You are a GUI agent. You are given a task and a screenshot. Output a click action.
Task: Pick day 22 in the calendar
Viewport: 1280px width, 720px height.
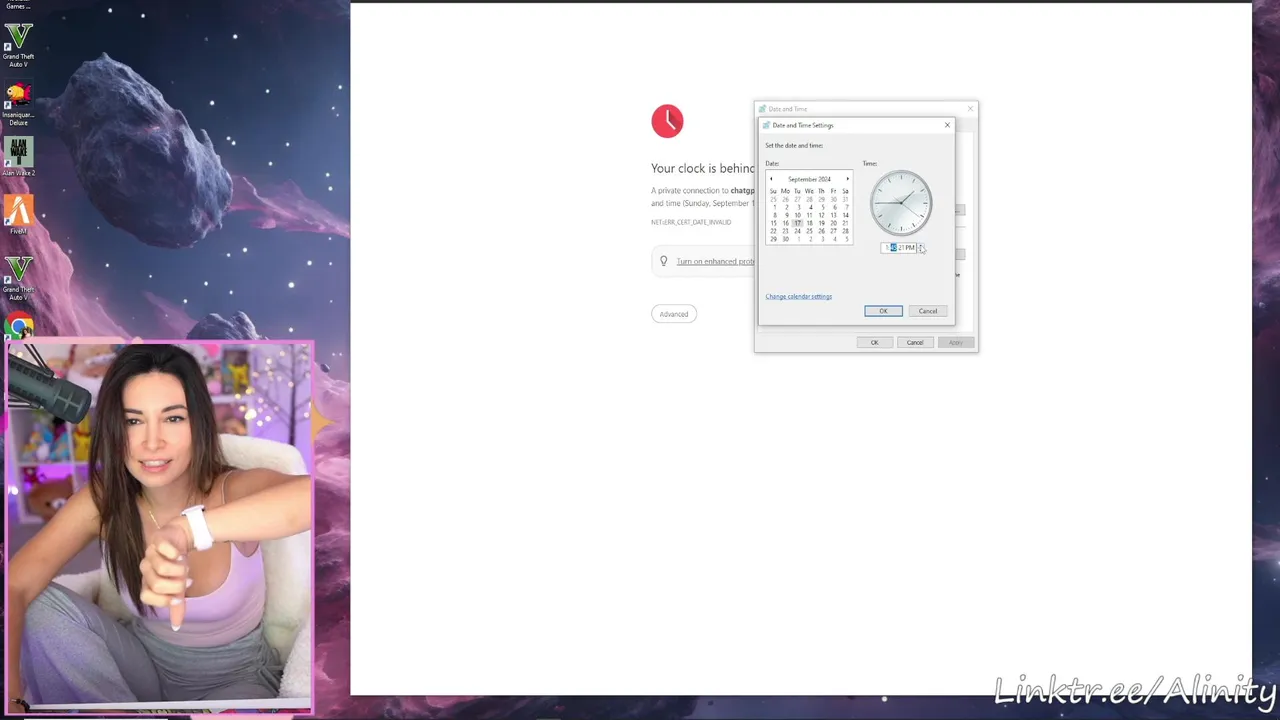(x=773, y=231)
